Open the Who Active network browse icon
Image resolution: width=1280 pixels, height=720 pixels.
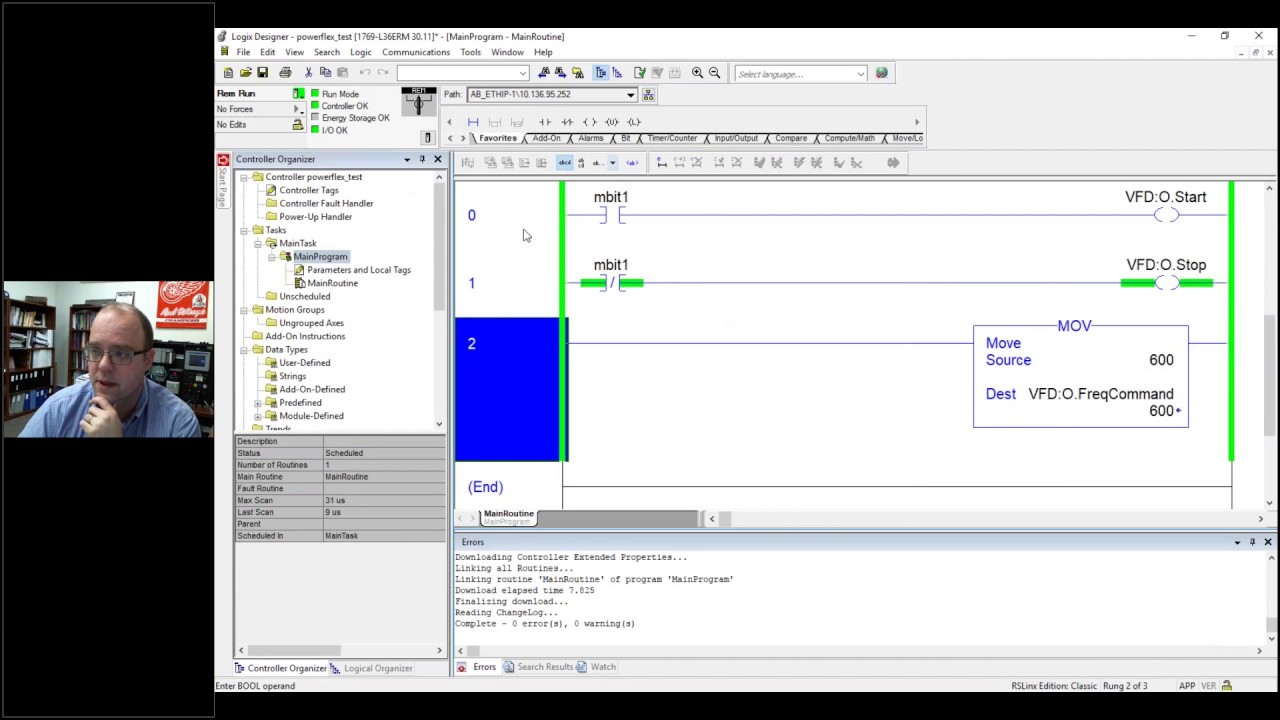[x=648, y=95]
